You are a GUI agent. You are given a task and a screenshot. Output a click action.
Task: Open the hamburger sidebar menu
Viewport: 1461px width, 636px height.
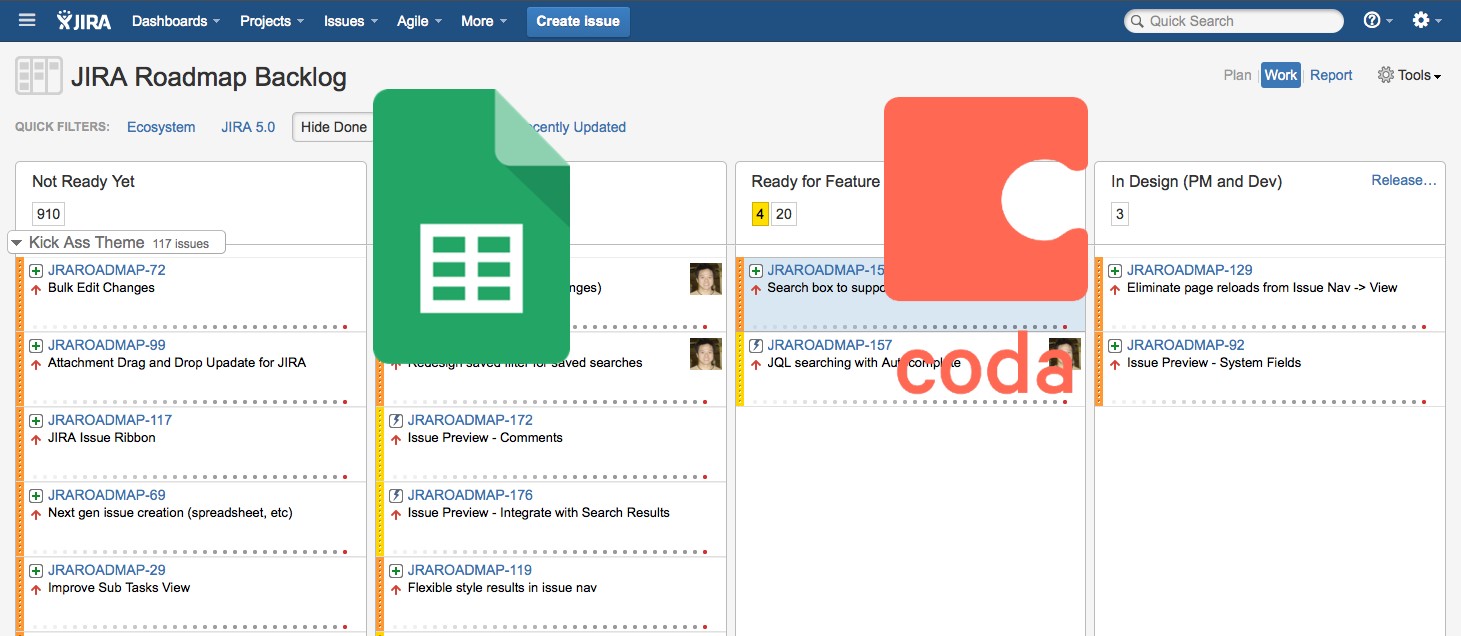pos(27,20)
